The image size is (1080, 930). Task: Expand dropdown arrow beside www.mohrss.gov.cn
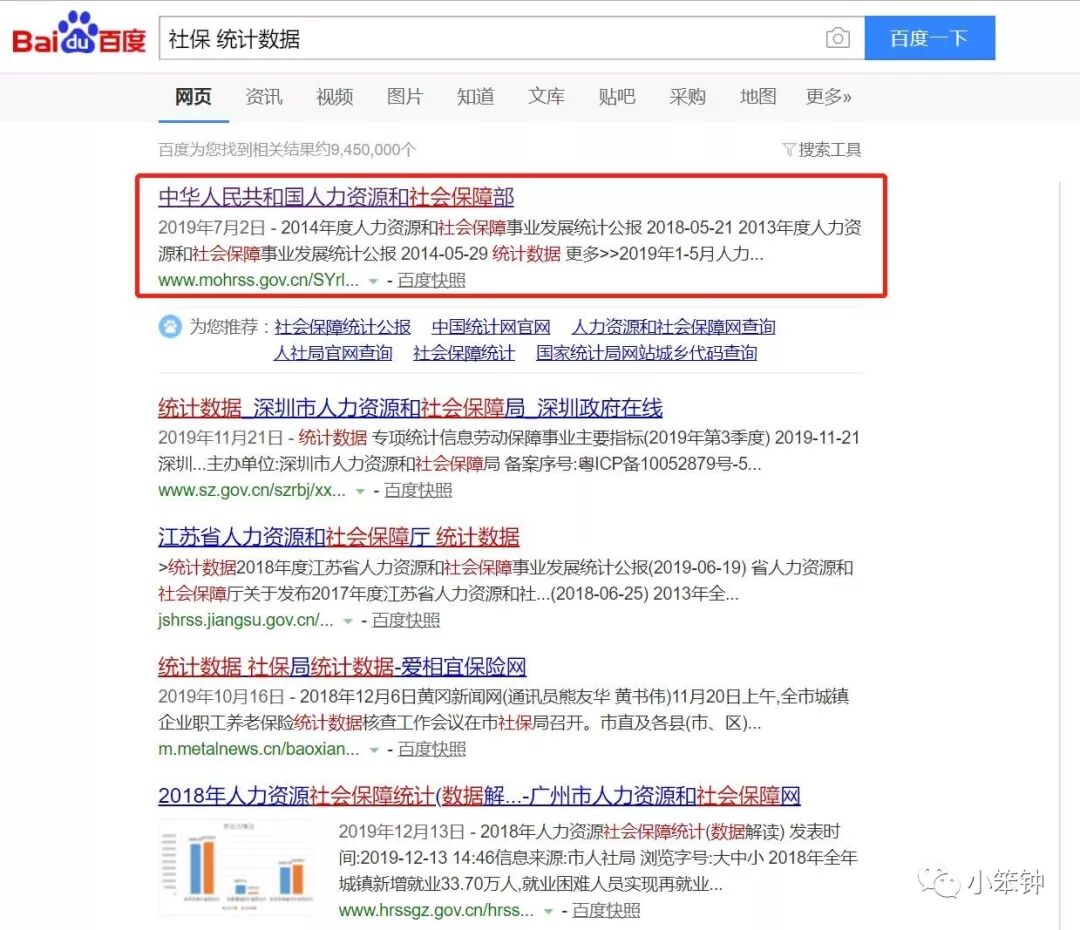373,281
